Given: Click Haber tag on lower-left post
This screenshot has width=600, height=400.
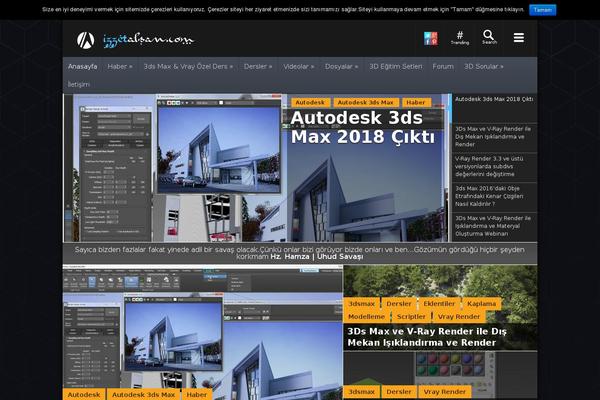Looking at the screenshot, I should click(197, 394).
